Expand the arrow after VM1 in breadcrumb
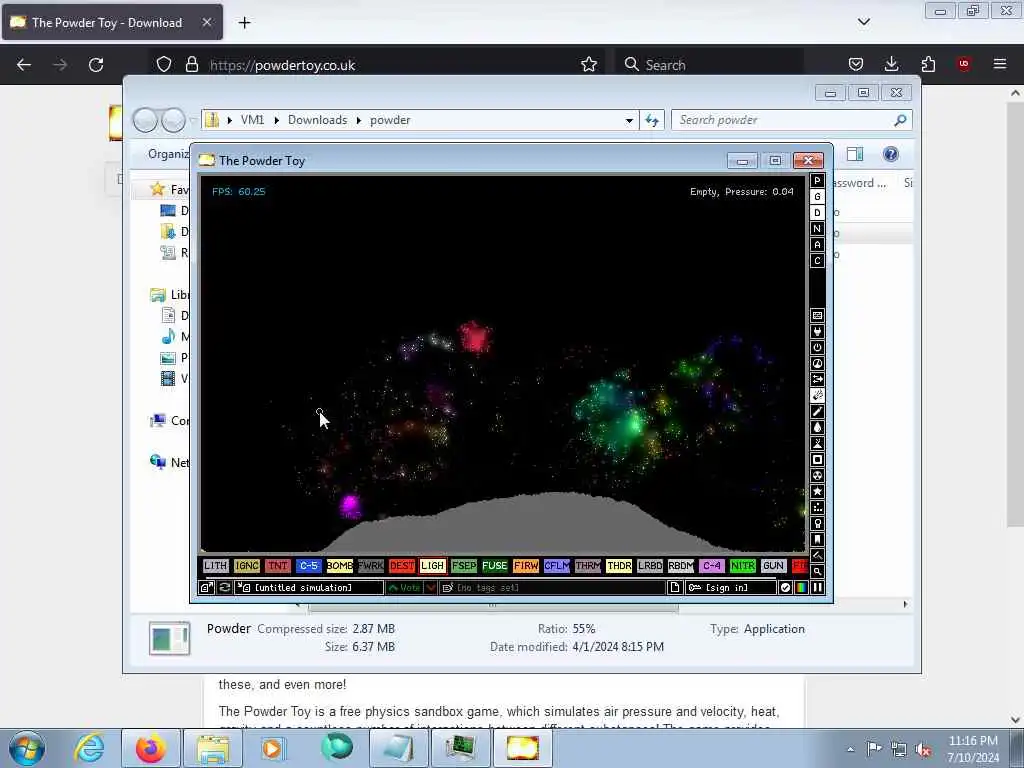Image resolution: width=1024 pixels, height=768 pixels. coord(277,120)
